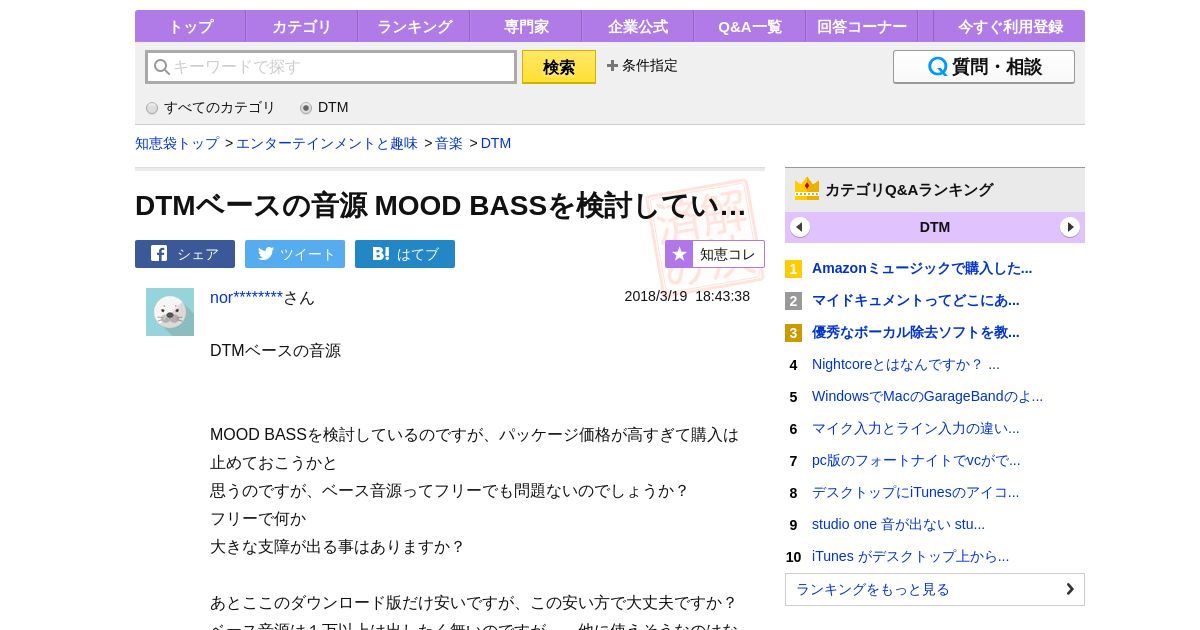Open the 専門家 navigation tab
This screenshot has height=630, width=1200.
coord(526,27)
